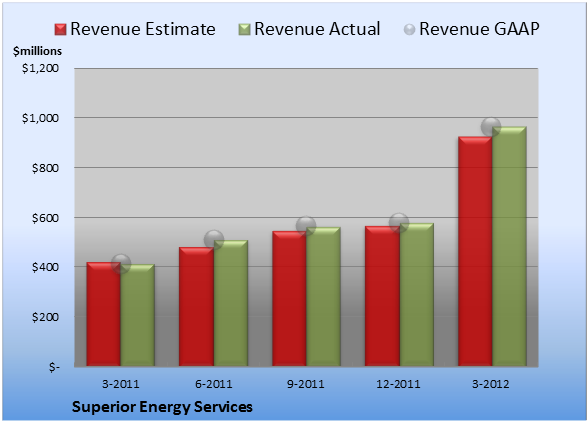The height and width of the screenshot is (422, 588).
Task: Click the '$1,200' y-axis value
Action: (x=40, y=68)
